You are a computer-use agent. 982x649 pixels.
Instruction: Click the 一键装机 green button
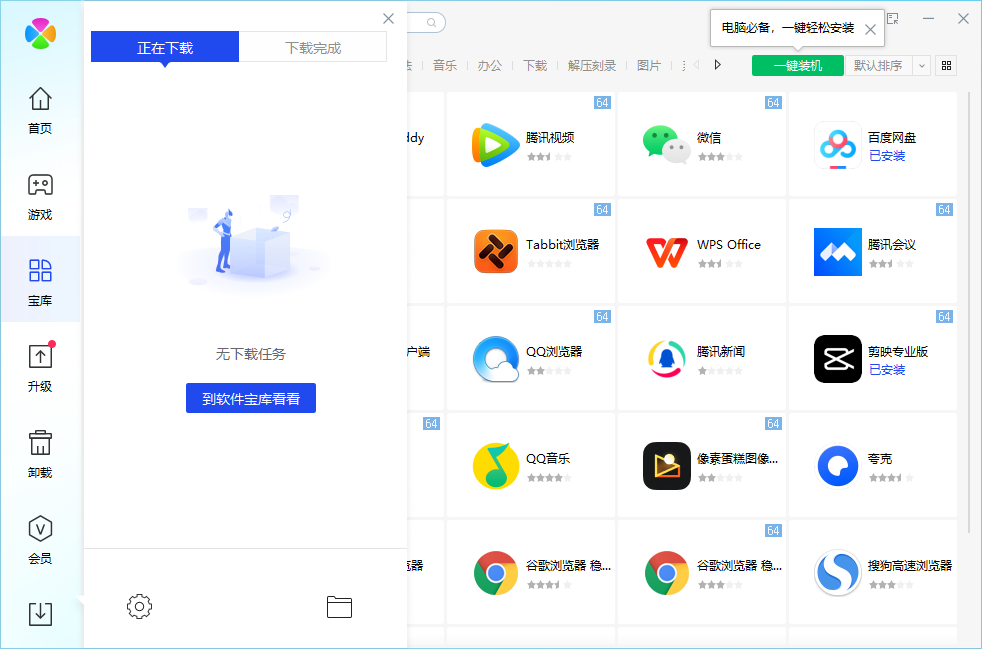798,66
